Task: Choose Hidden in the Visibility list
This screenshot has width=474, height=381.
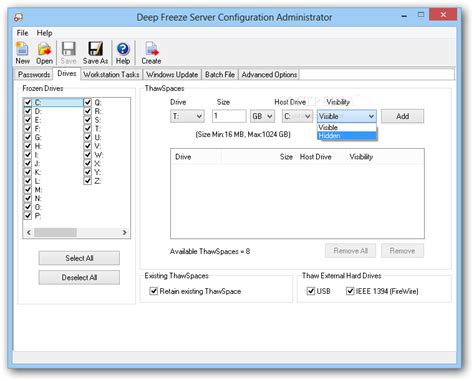Action: (x=347, y=136)
